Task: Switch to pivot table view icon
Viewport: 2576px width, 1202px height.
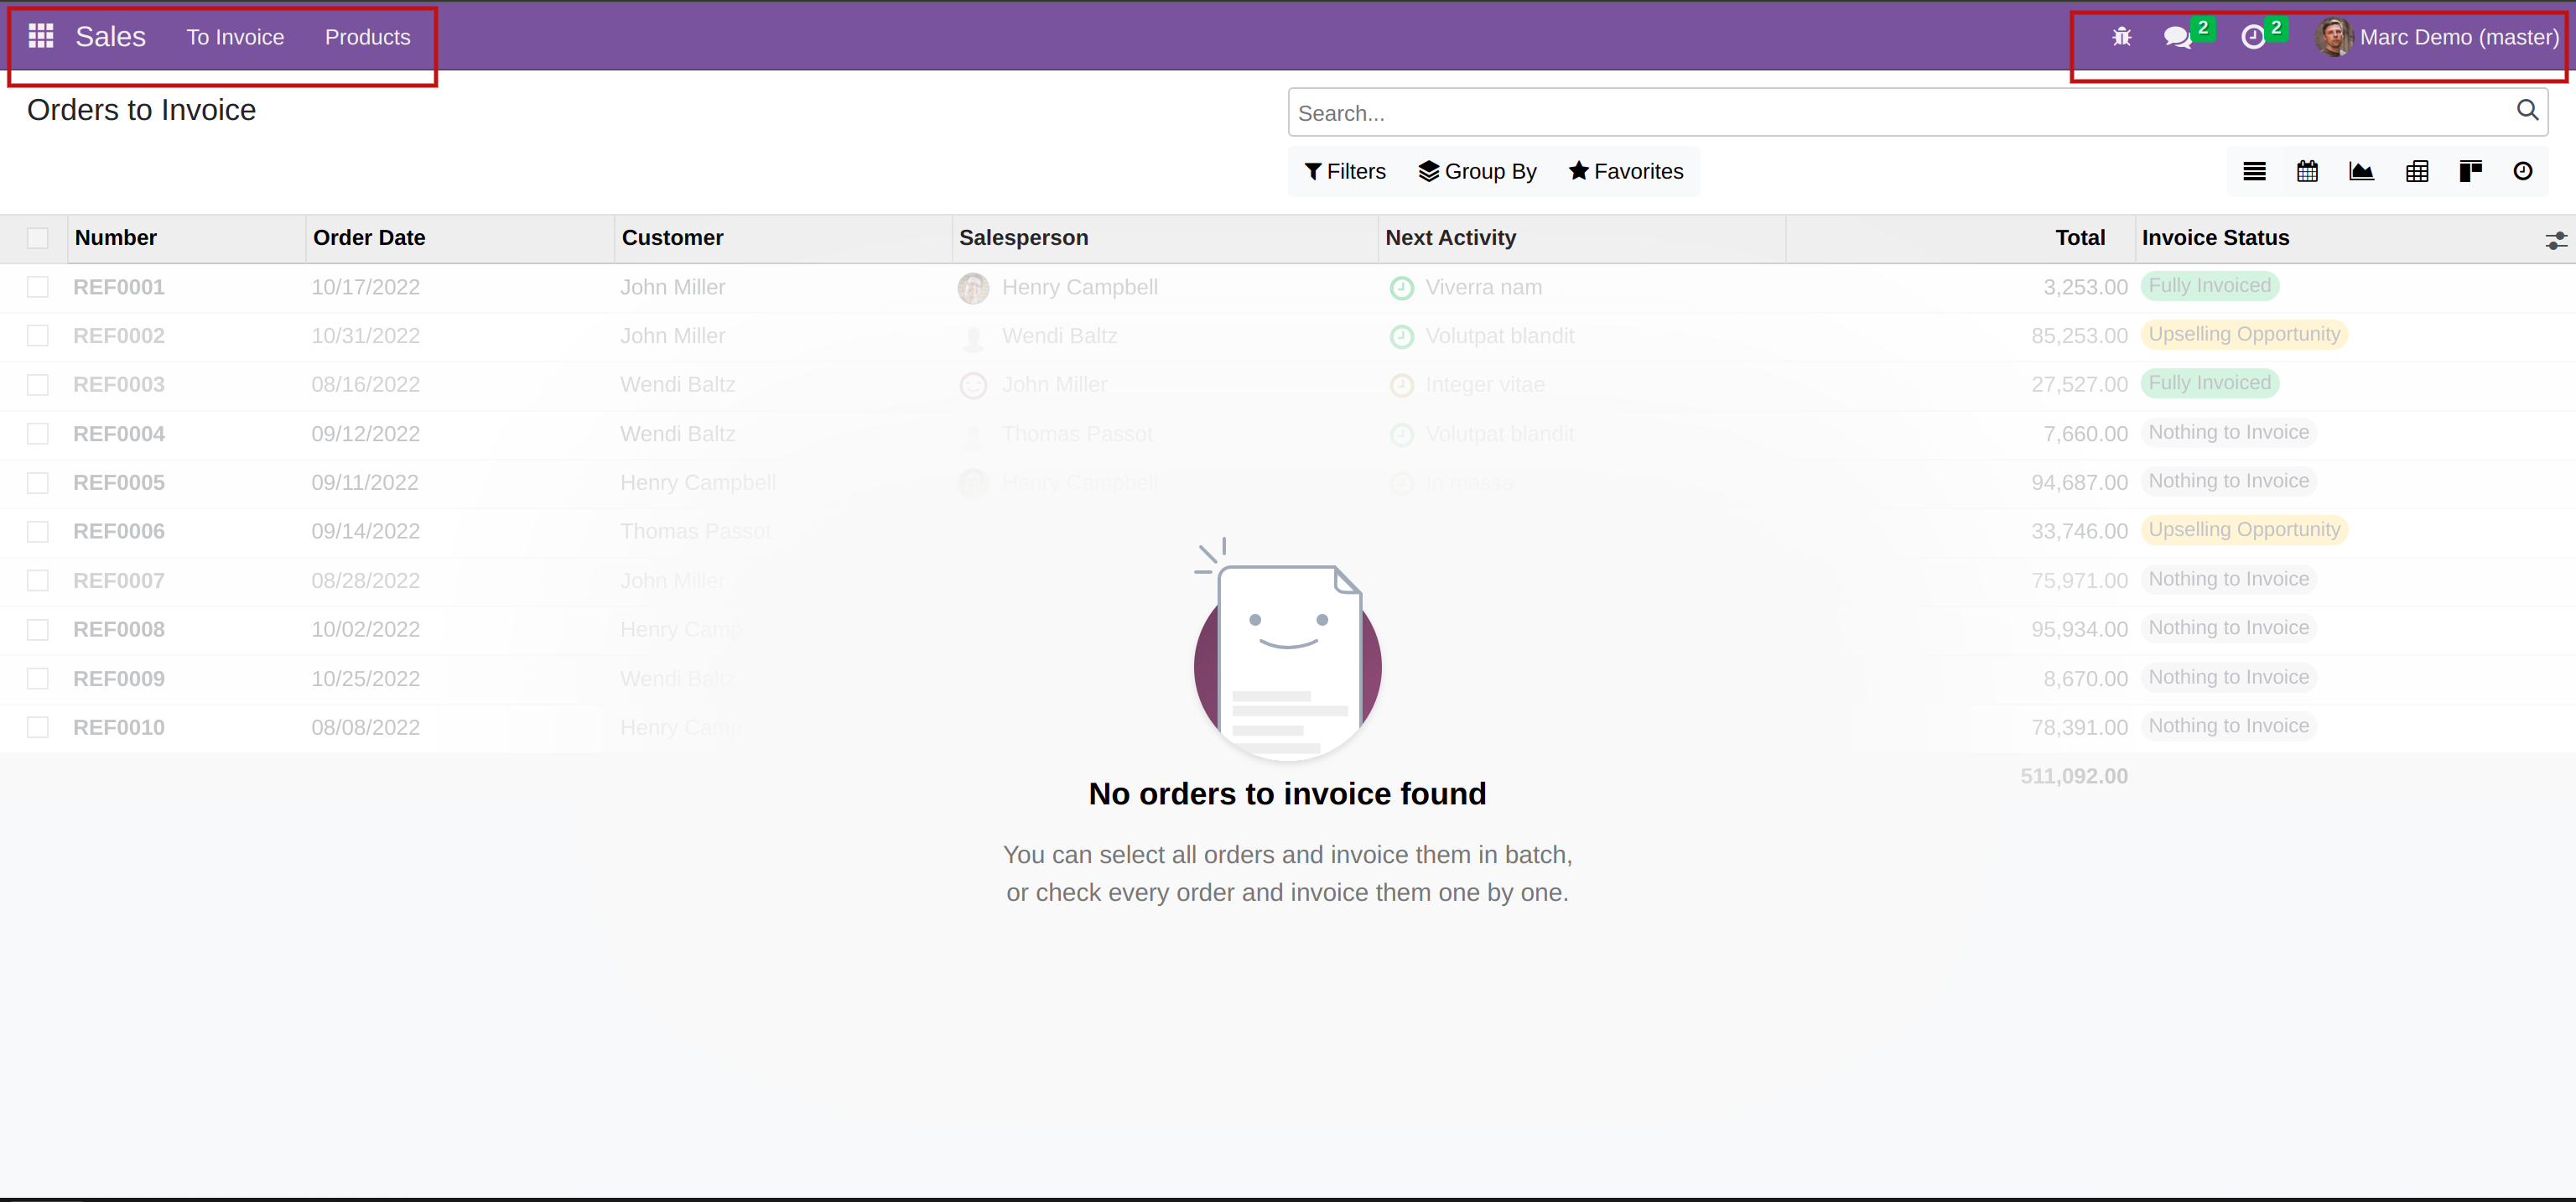Action: pyautogui.click(x=2417, y=172)
